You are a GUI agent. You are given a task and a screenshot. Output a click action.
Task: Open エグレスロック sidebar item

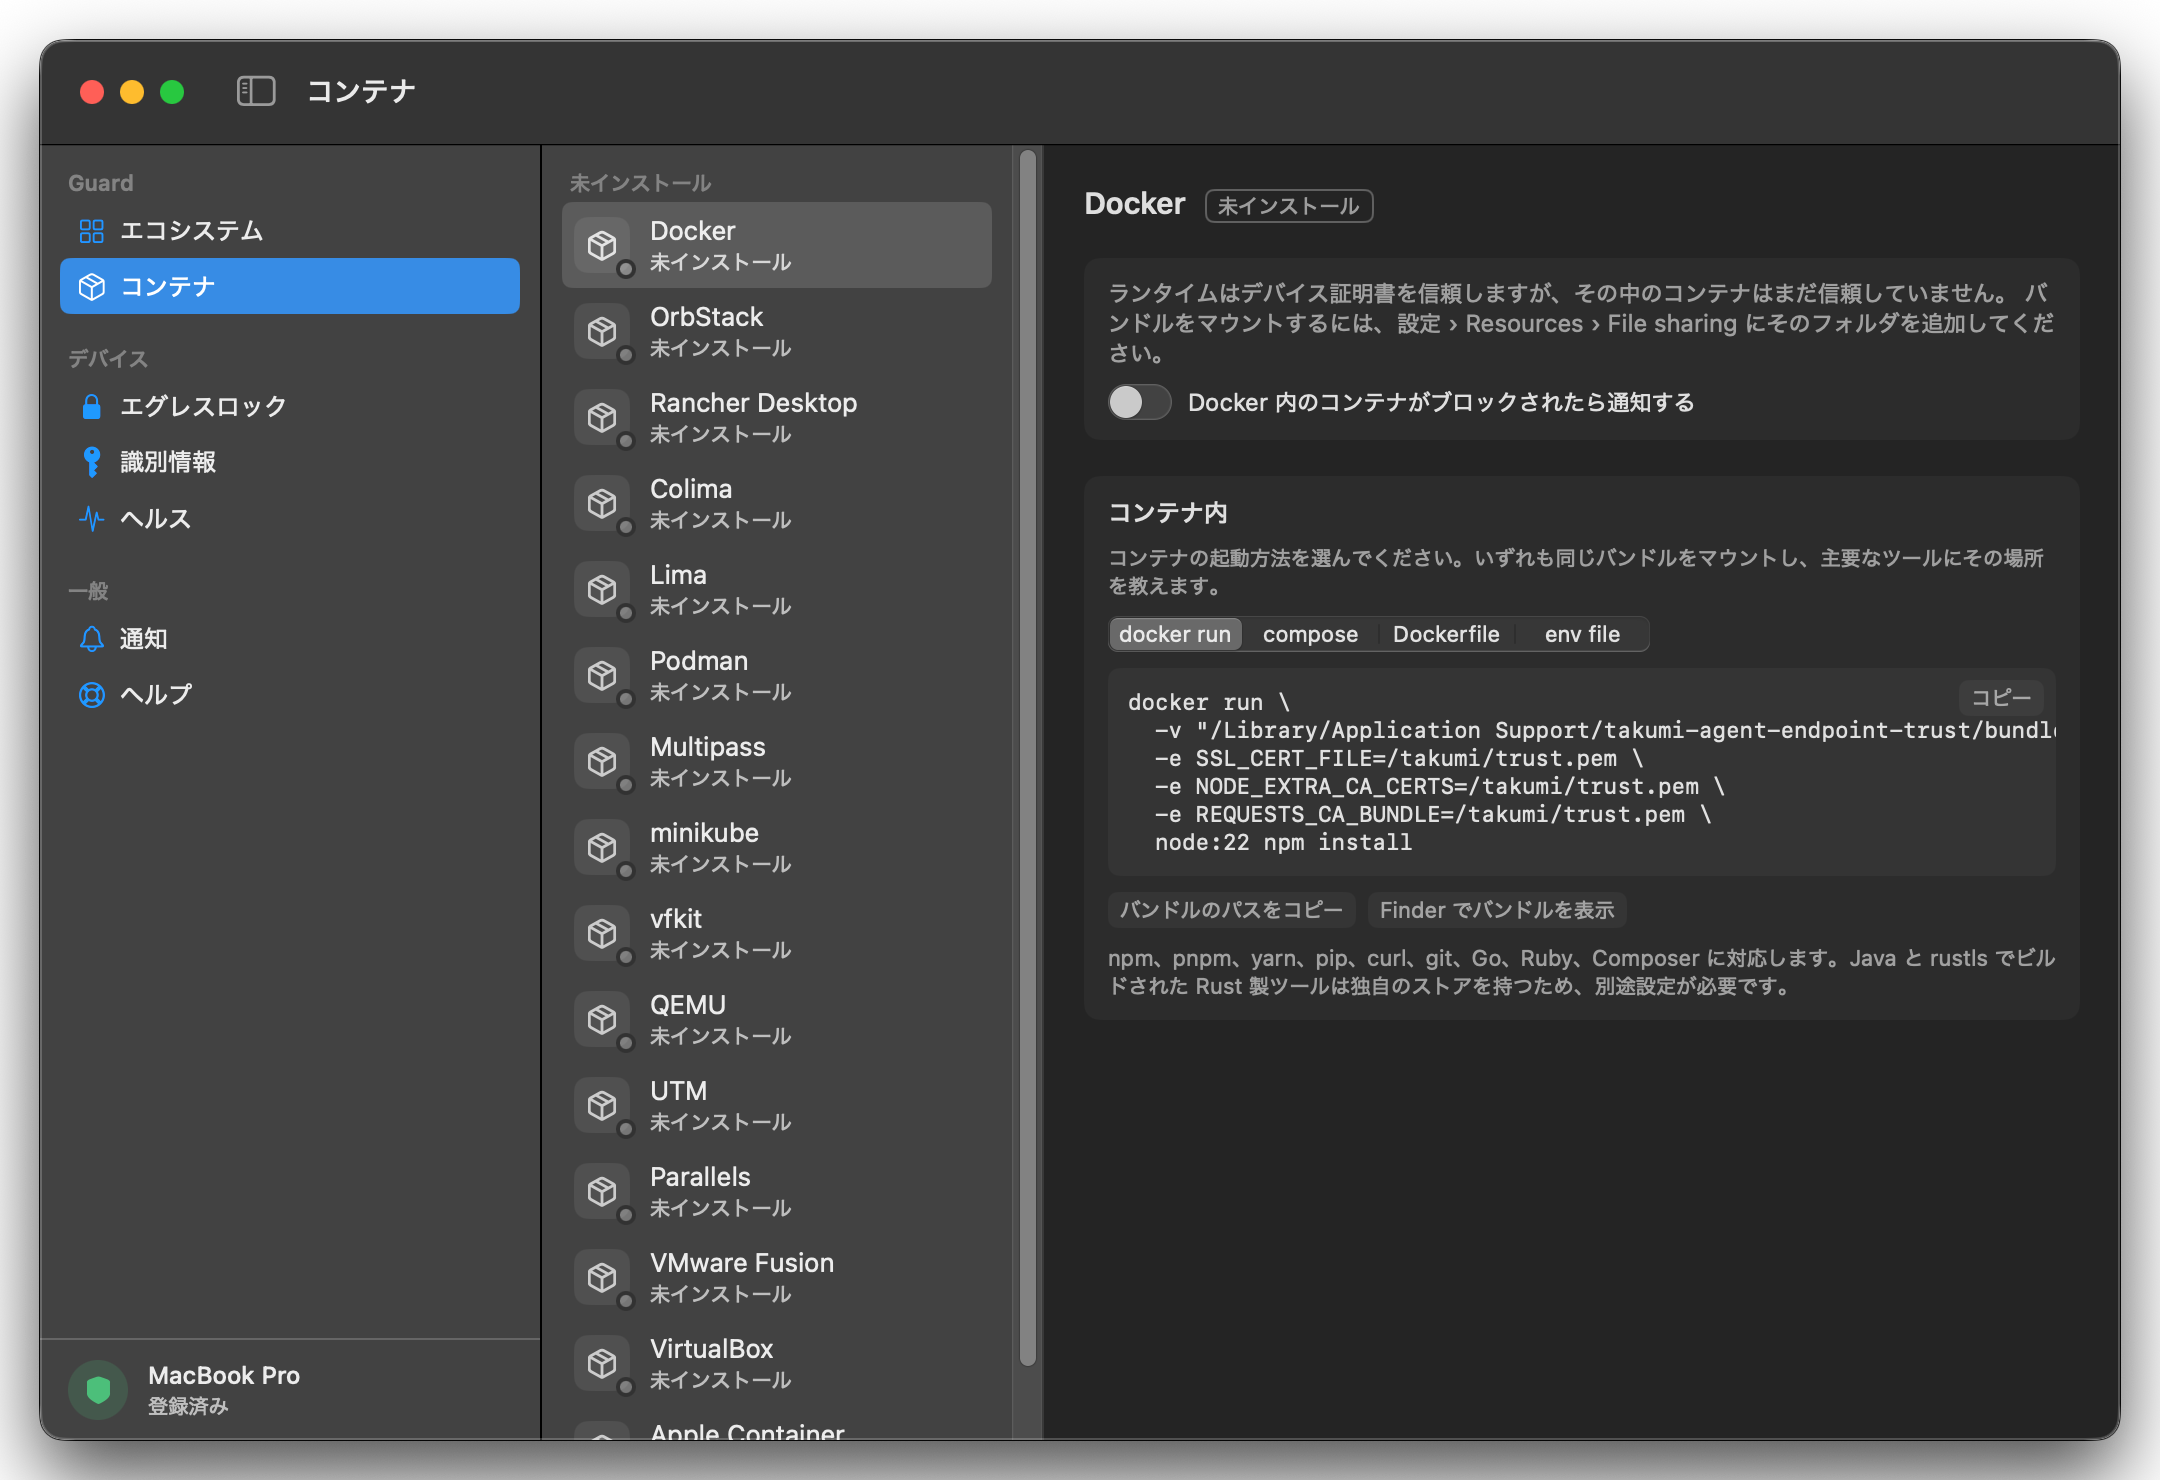[x=290, y=406]
